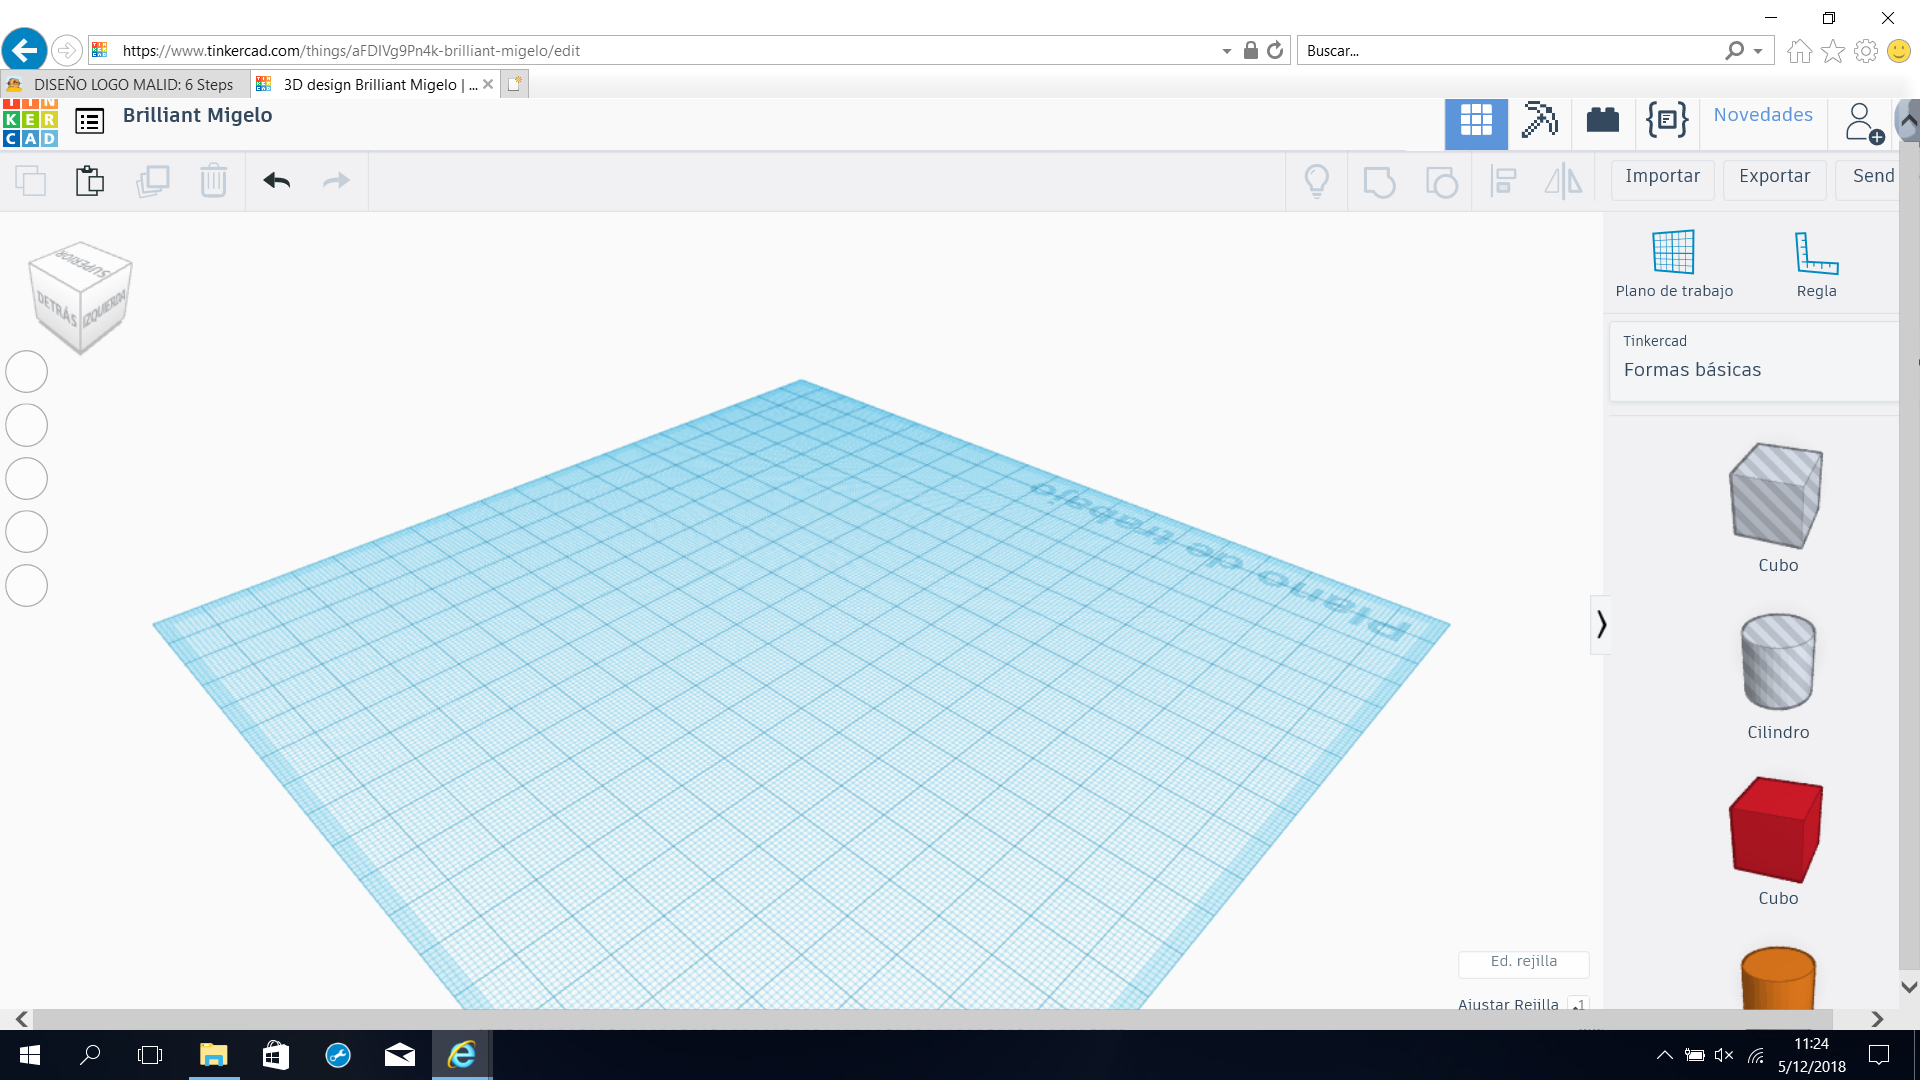Screen dimensions: 1920x1080
Task: Open the Mail app in taskbar
Action: 400,1055
